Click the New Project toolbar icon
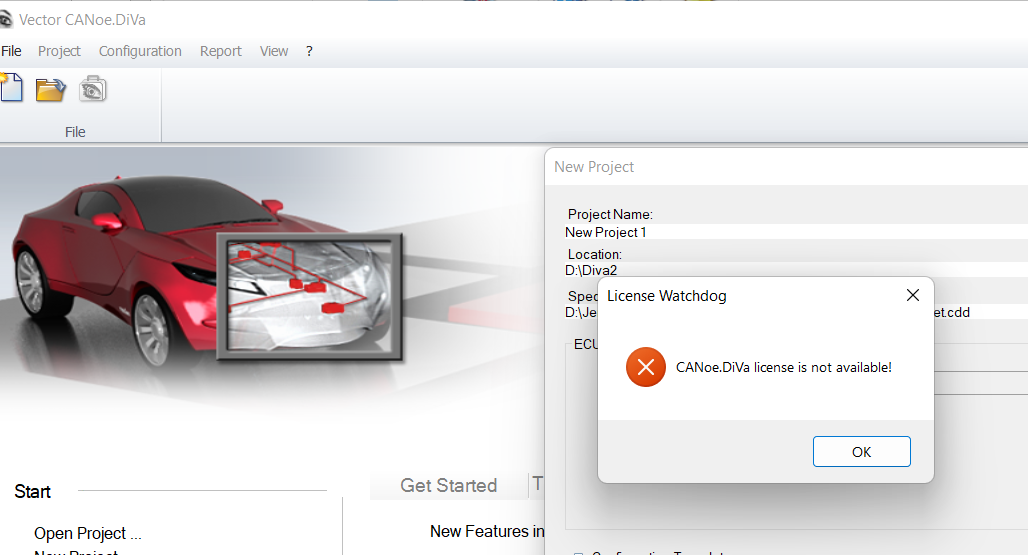 click(11, 88)
